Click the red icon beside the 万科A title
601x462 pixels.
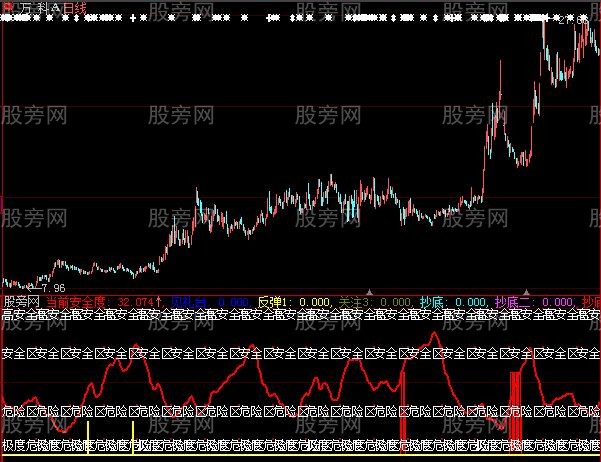[x=8, y=7]
